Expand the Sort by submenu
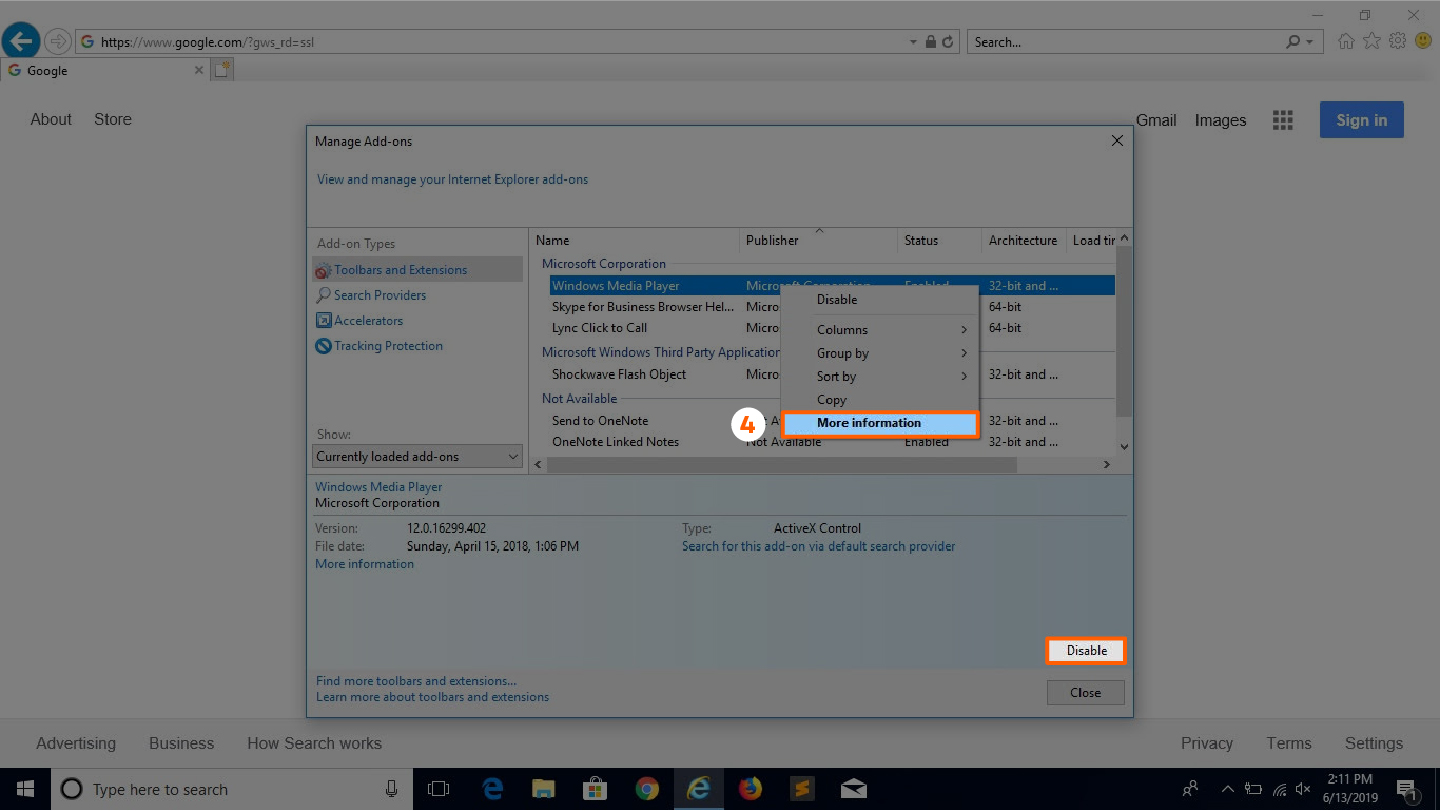 click(x=879, y=377)
